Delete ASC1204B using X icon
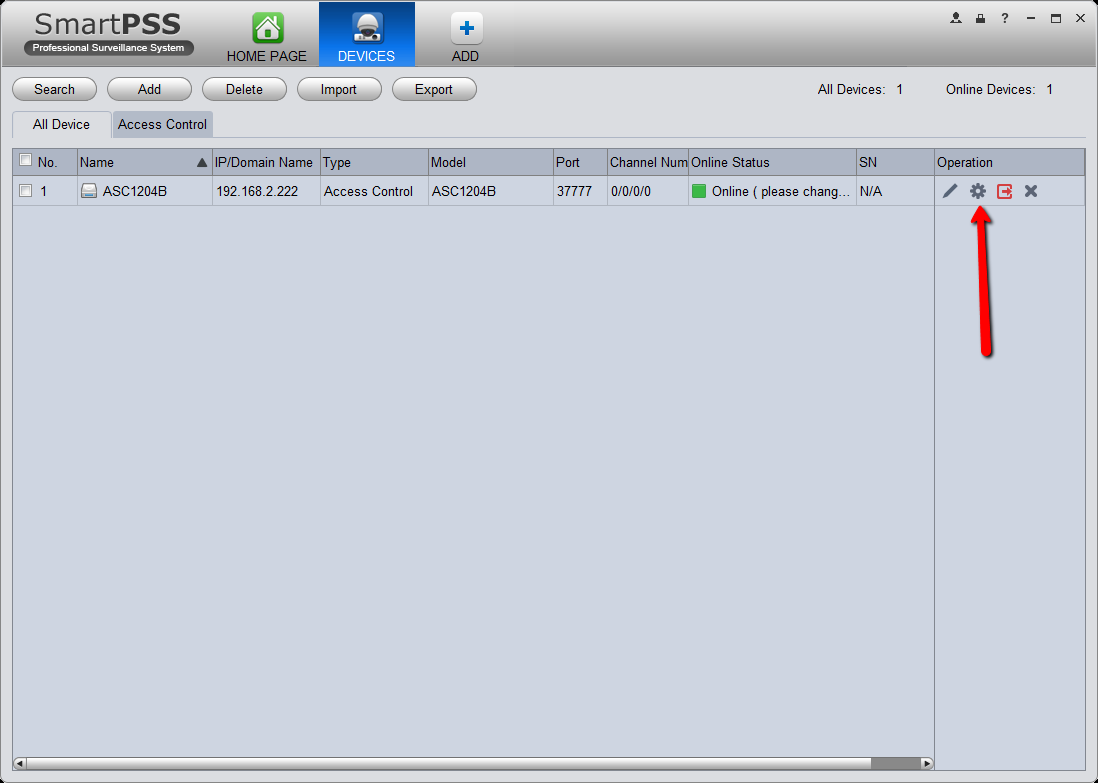This screenshot has width=1098, height=783. click(x=1031, y=191)
